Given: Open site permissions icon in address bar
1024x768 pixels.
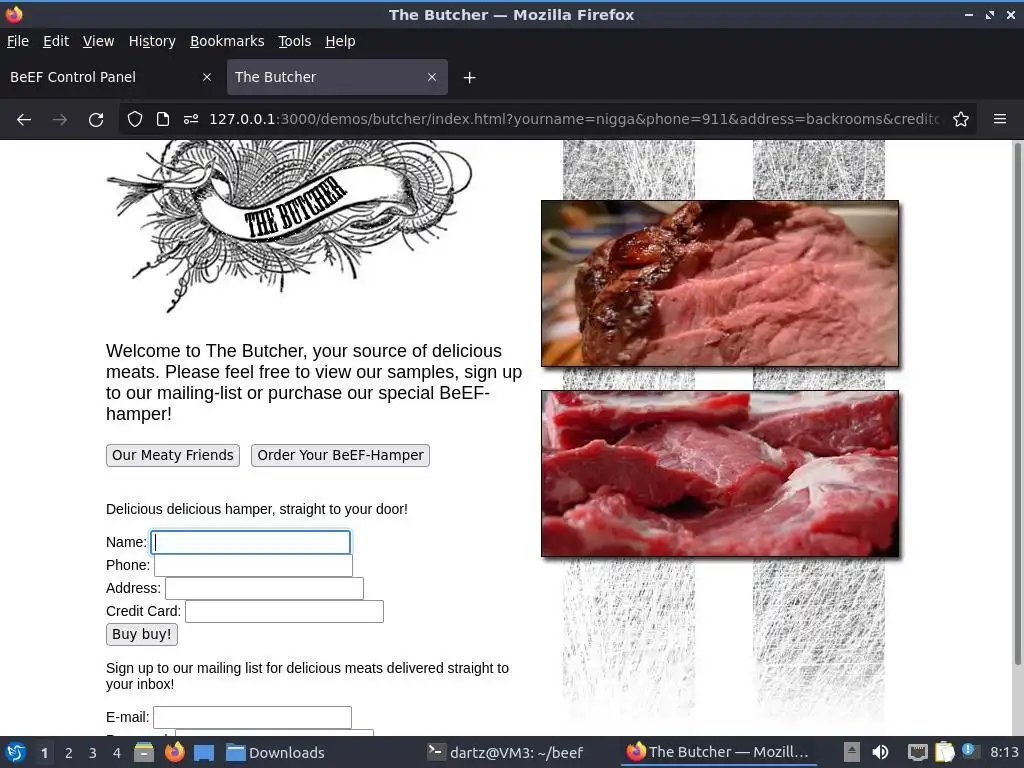Looking at the screenshot, I should tap(191, 120).
